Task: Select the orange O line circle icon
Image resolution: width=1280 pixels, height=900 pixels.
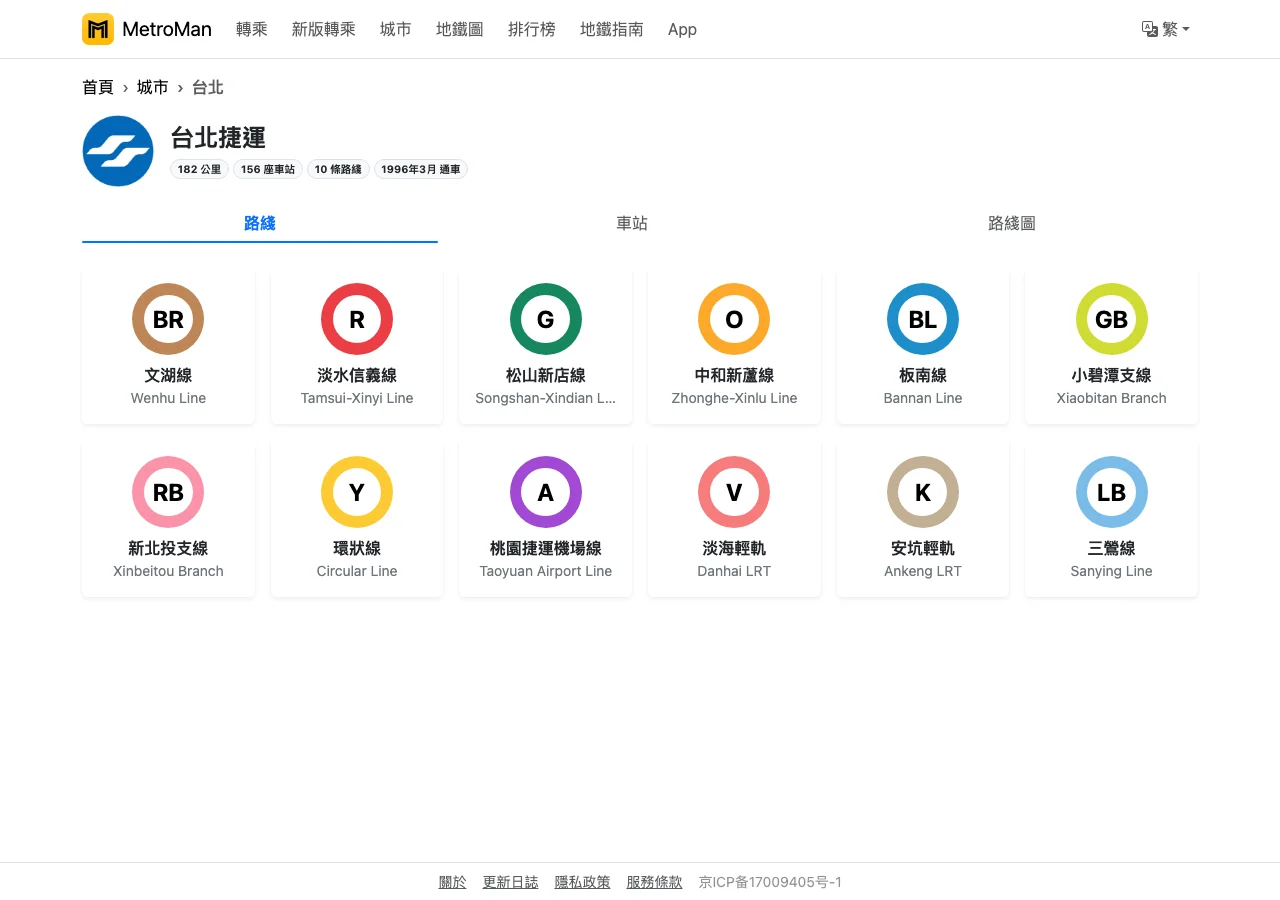Action: point(734,319)
